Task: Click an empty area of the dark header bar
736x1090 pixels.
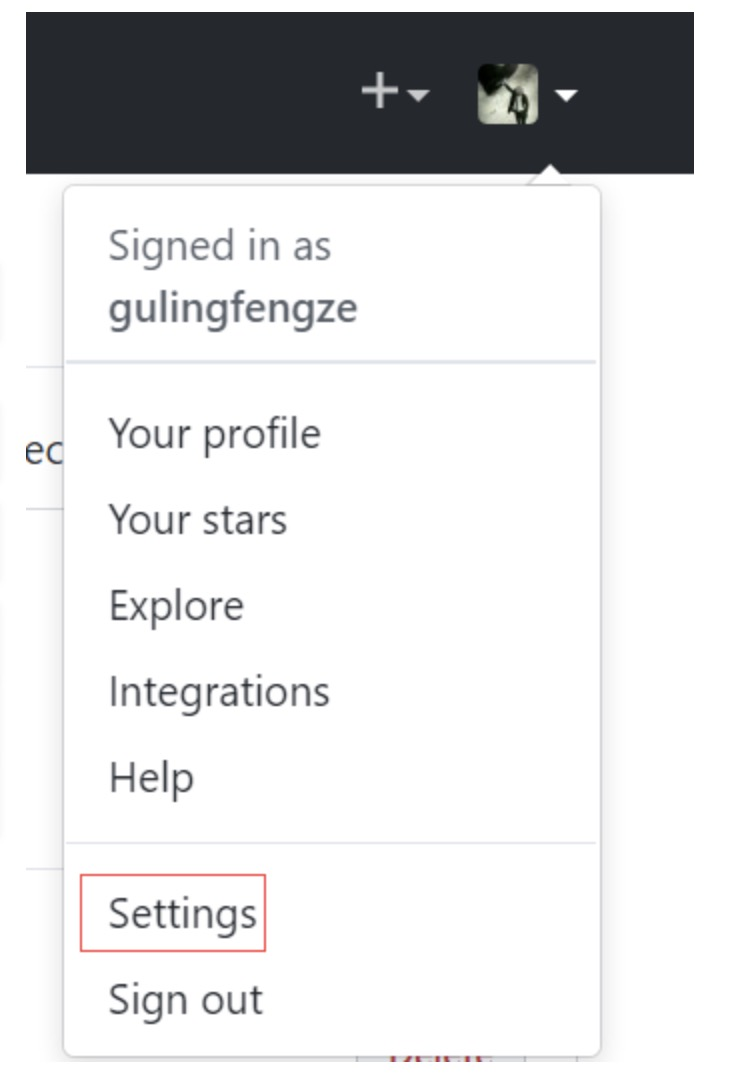Action: [x=188, y=92]
